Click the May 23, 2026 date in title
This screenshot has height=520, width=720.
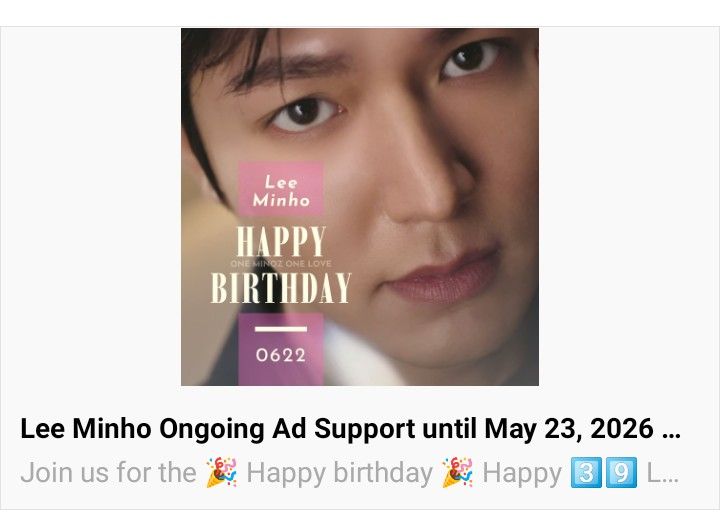click(x=568, y=429)
